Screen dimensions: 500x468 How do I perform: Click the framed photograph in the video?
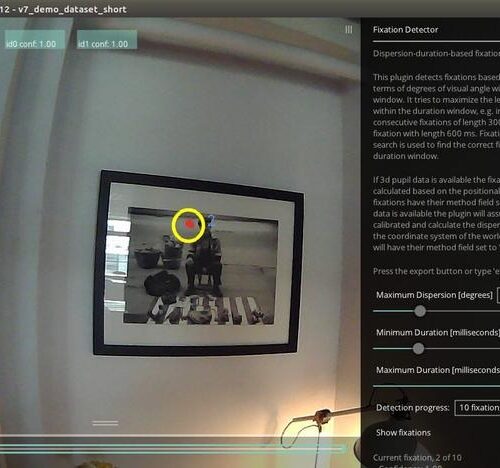[x=199, y=263]
